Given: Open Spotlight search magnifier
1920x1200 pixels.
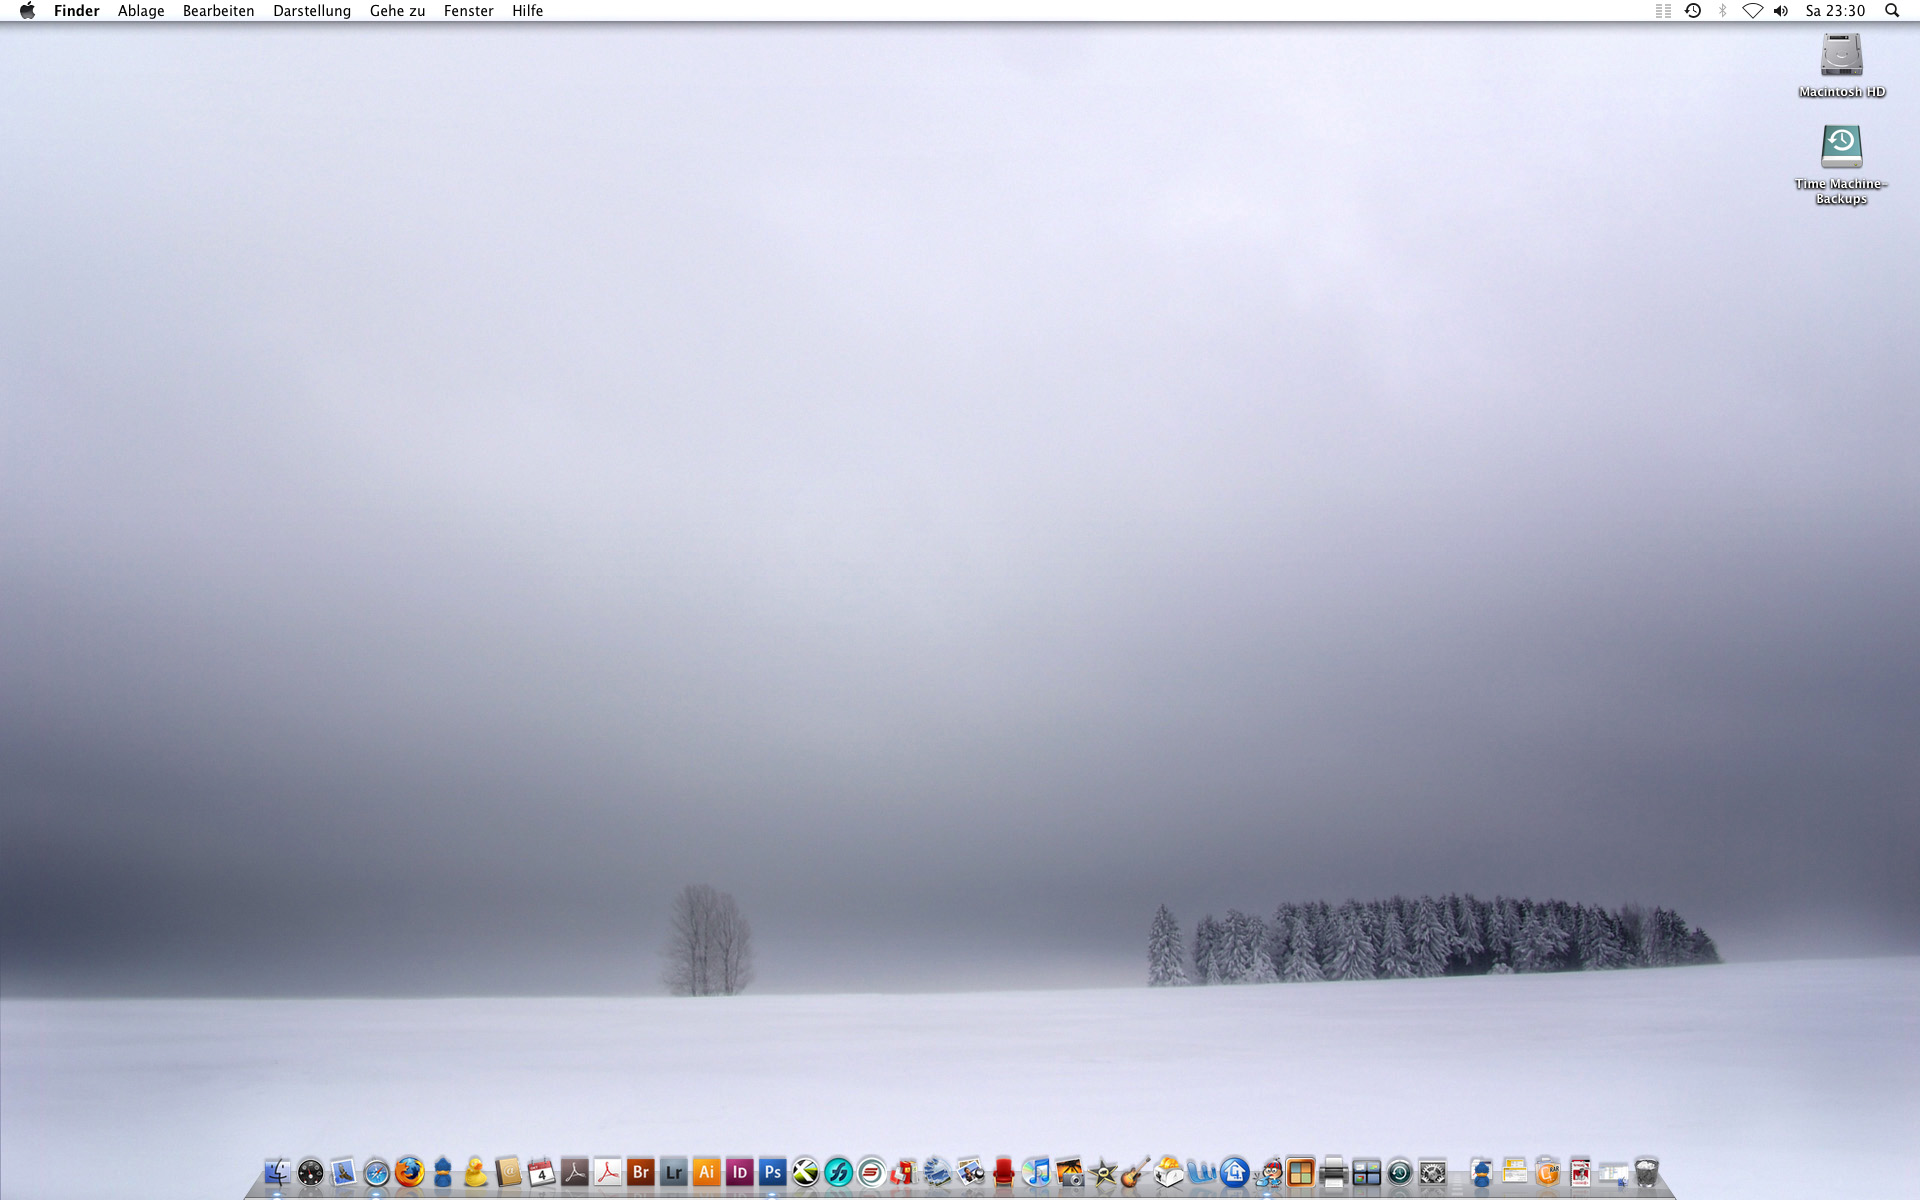Looking at the screenshot, I should coord(1892,11).
